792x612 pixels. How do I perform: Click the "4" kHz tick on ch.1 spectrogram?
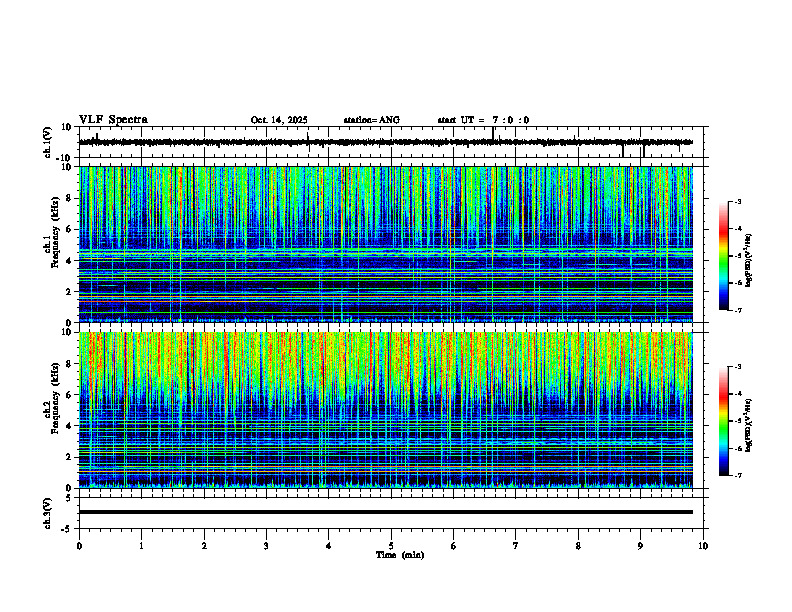70,261
